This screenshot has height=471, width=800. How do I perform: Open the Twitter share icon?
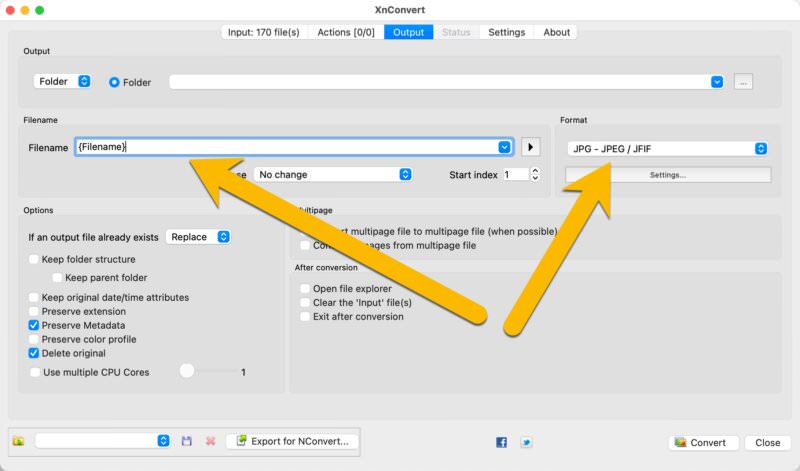tap(526, 442)
